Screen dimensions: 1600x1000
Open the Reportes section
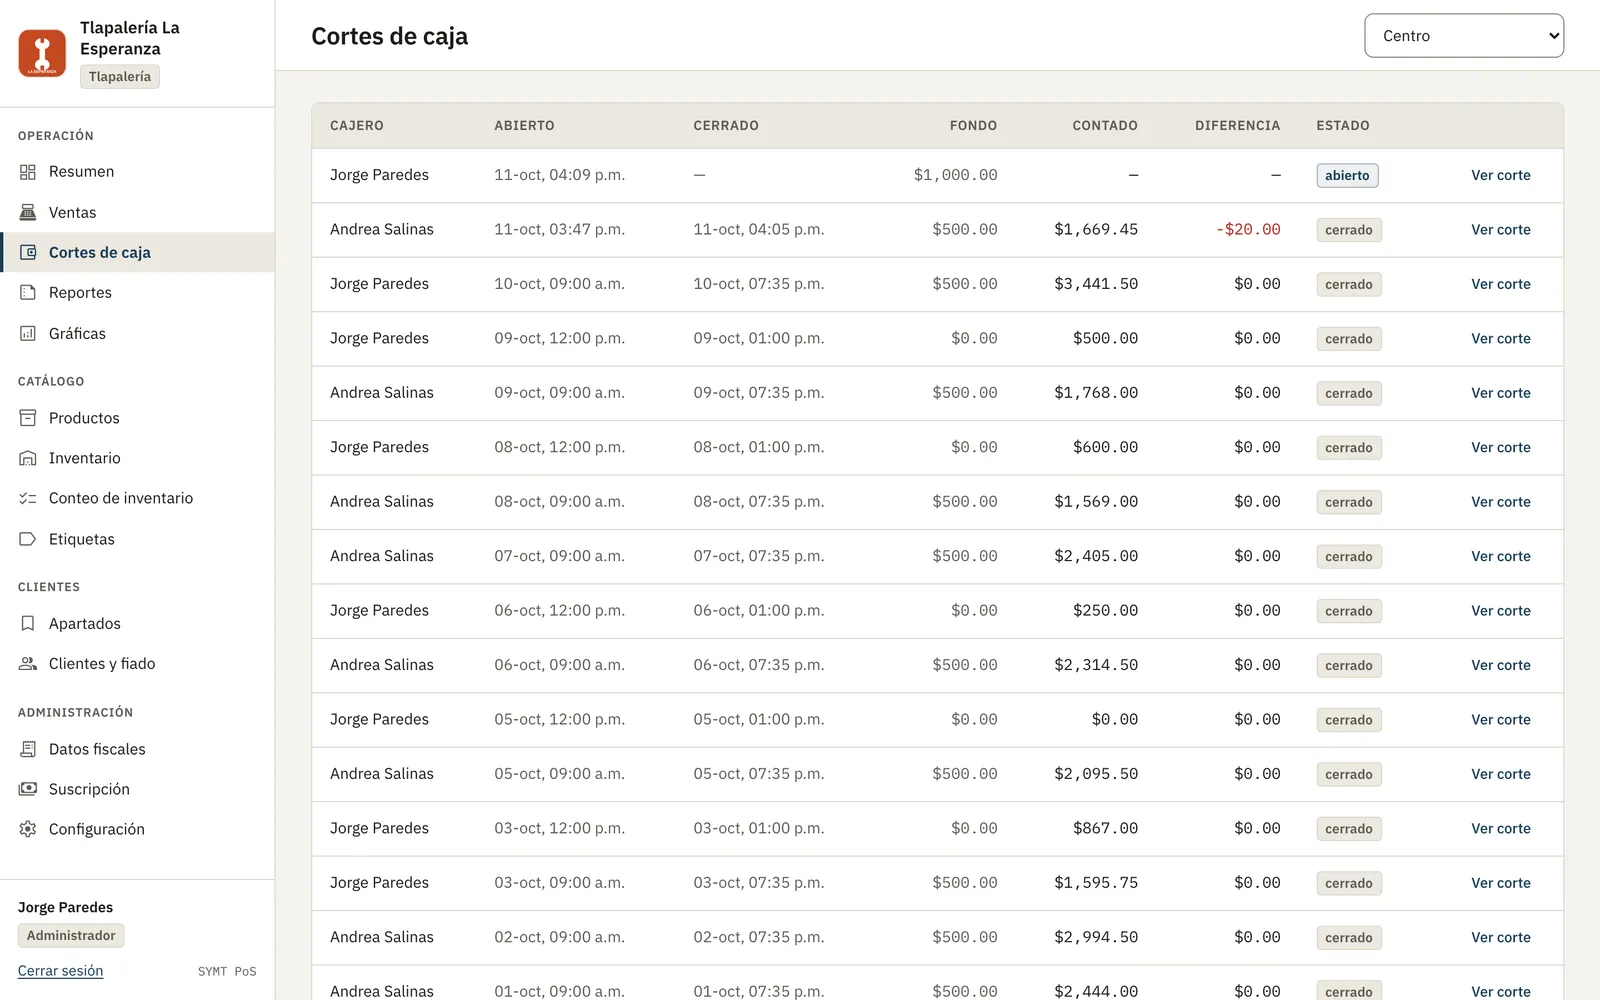click(x=137, y=292)
